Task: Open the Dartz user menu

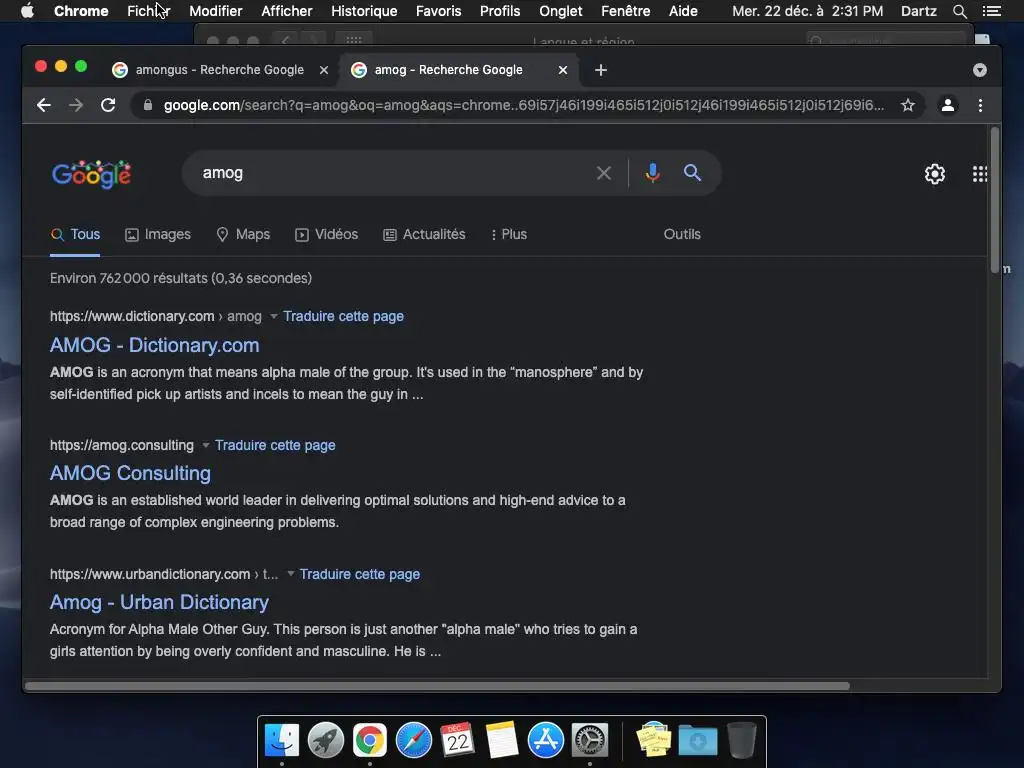Action: click(x=918, y=11)
